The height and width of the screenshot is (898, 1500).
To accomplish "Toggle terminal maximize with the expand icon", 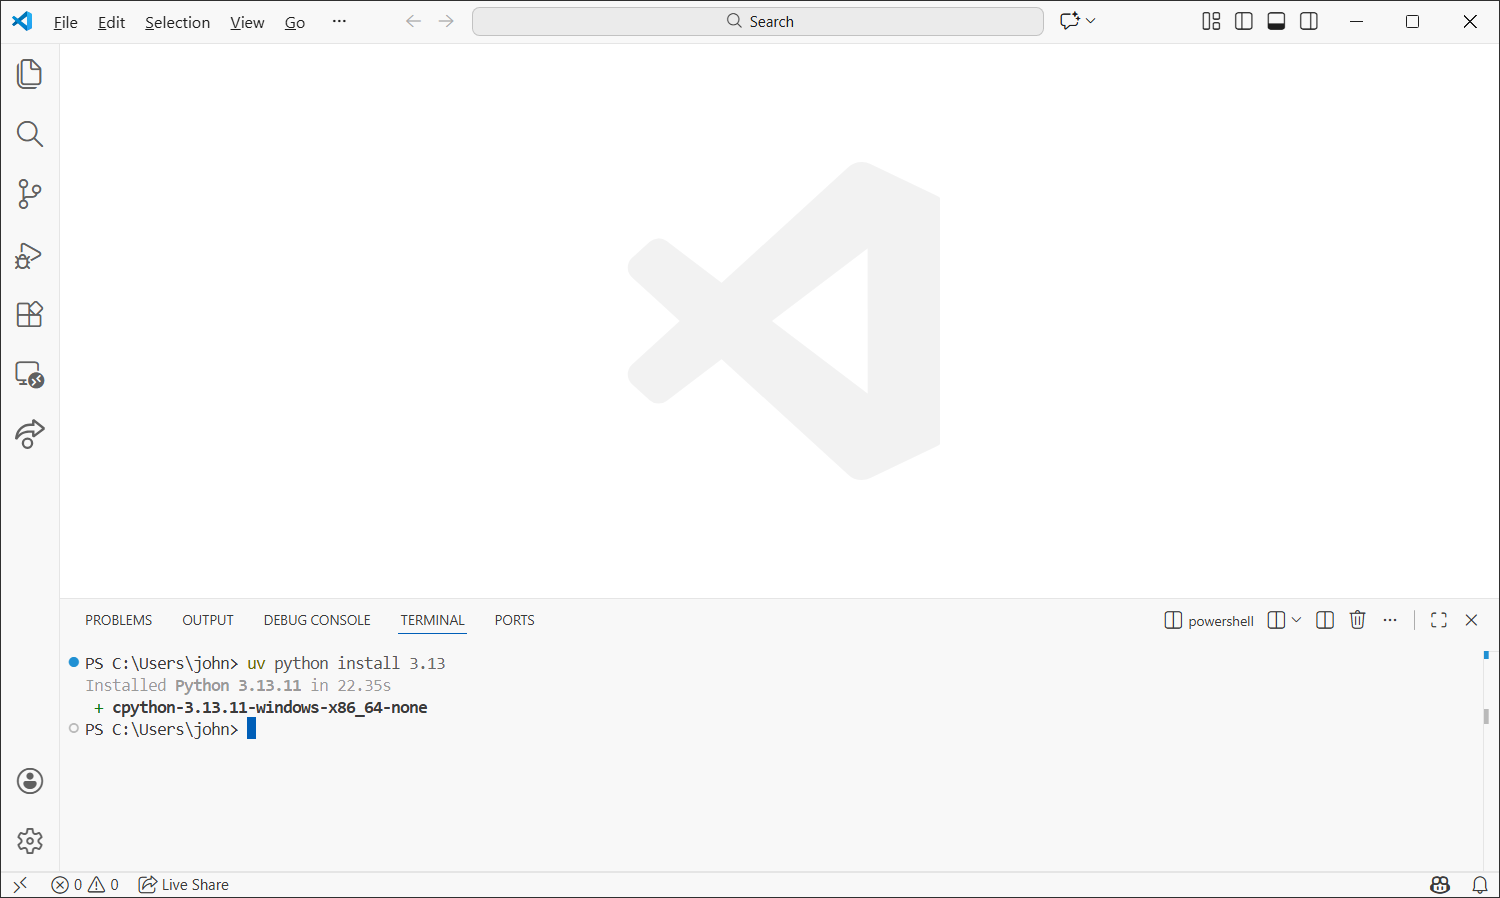I will point(1438,620).
